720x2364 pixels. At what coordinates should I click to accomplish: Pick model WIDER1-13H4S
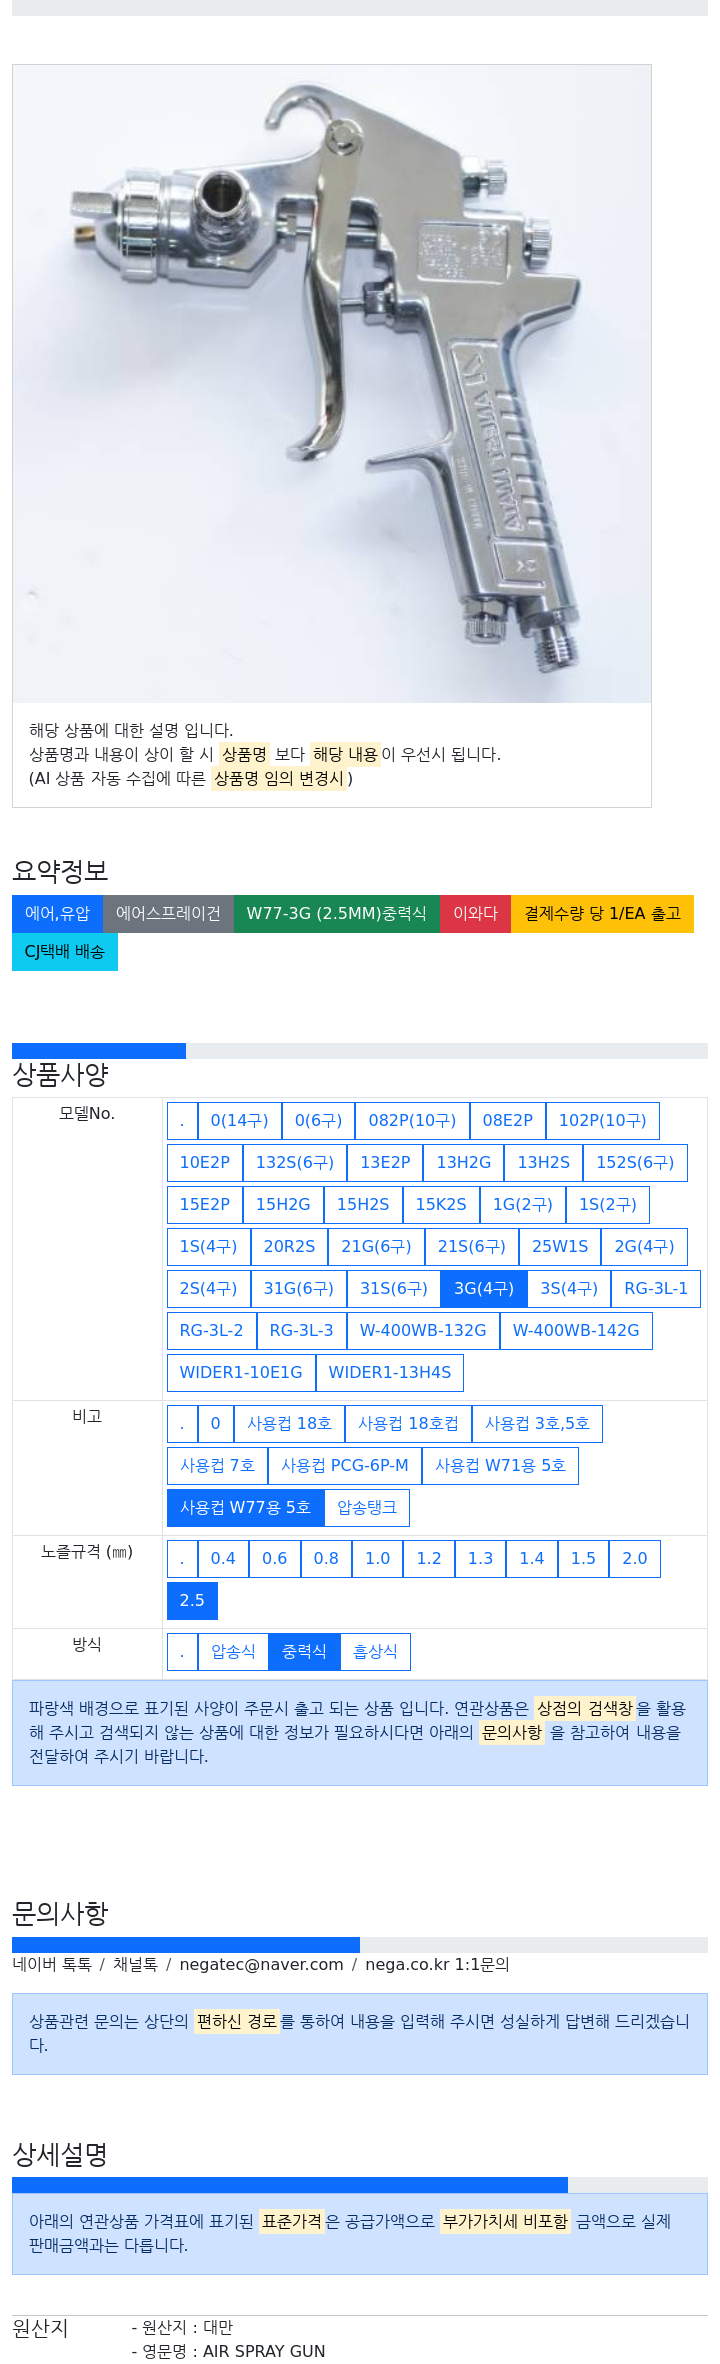pos(389,1373)
